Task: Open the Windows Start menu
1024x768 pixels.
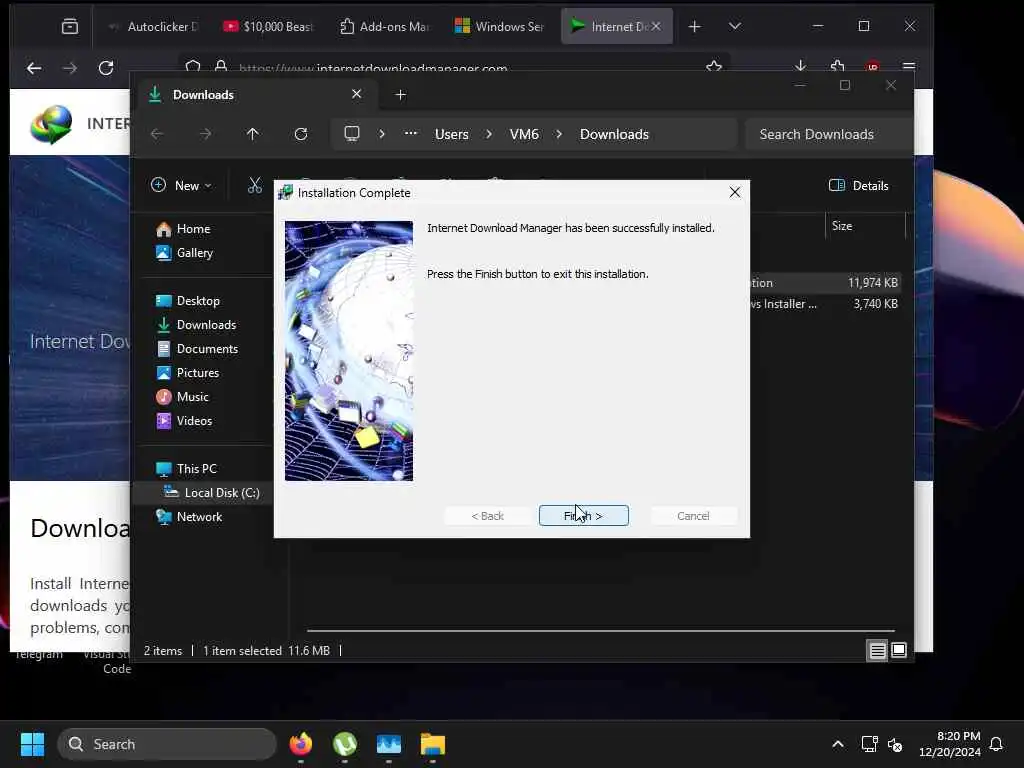Action: 32,744
